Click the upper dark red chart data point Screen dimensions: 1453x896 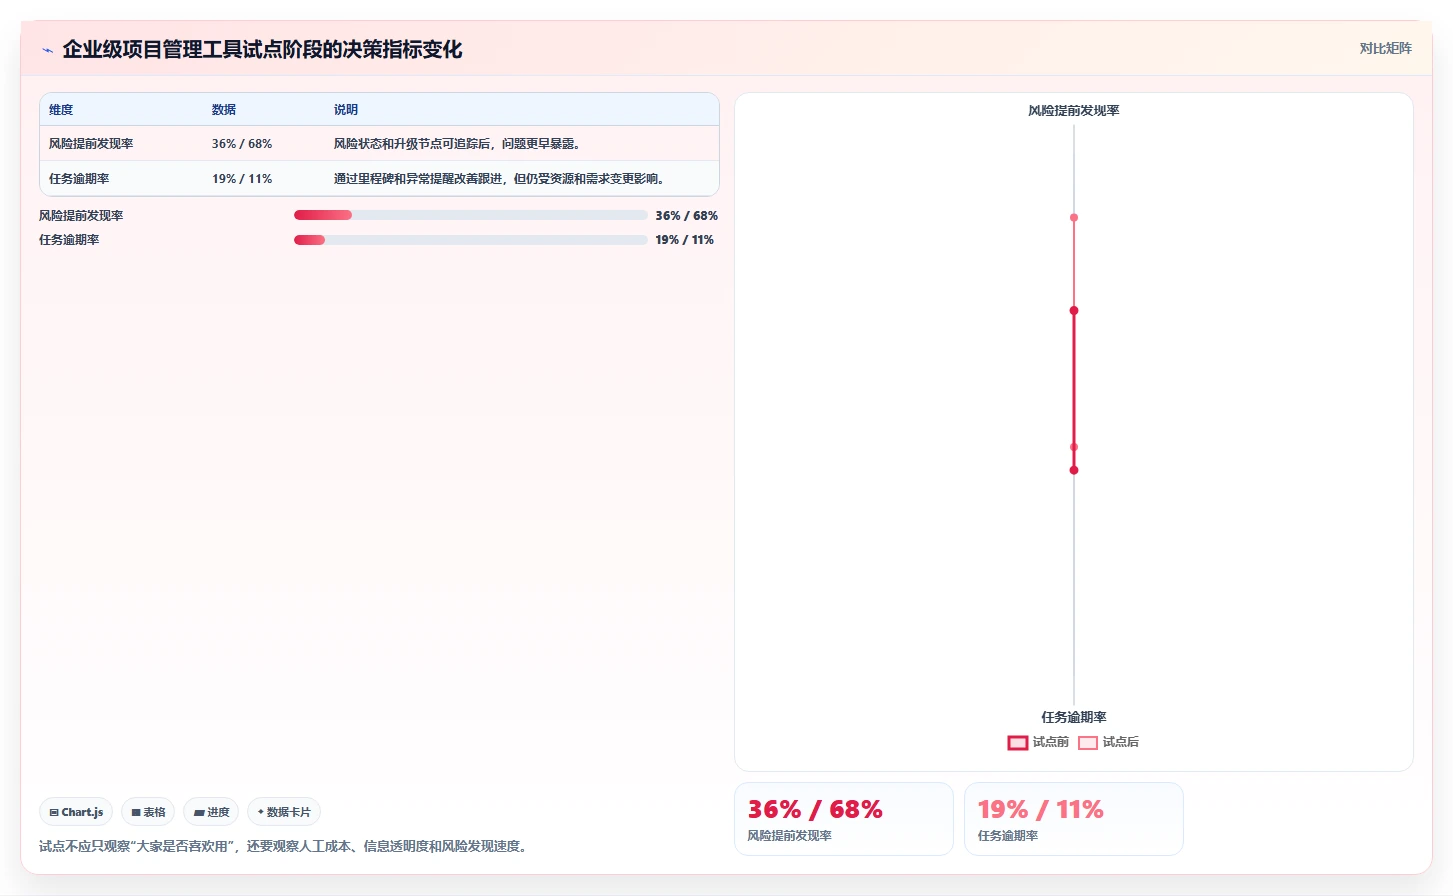1074,311
